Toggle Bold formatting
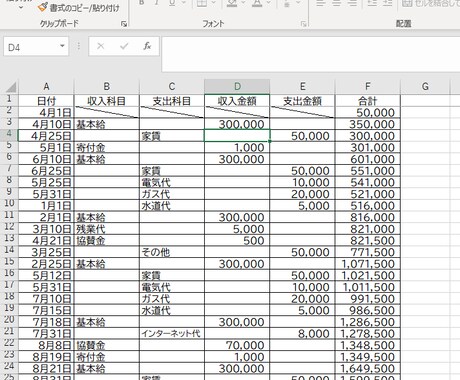The height and width of the screenshot is (380, 460). (142, 3)
